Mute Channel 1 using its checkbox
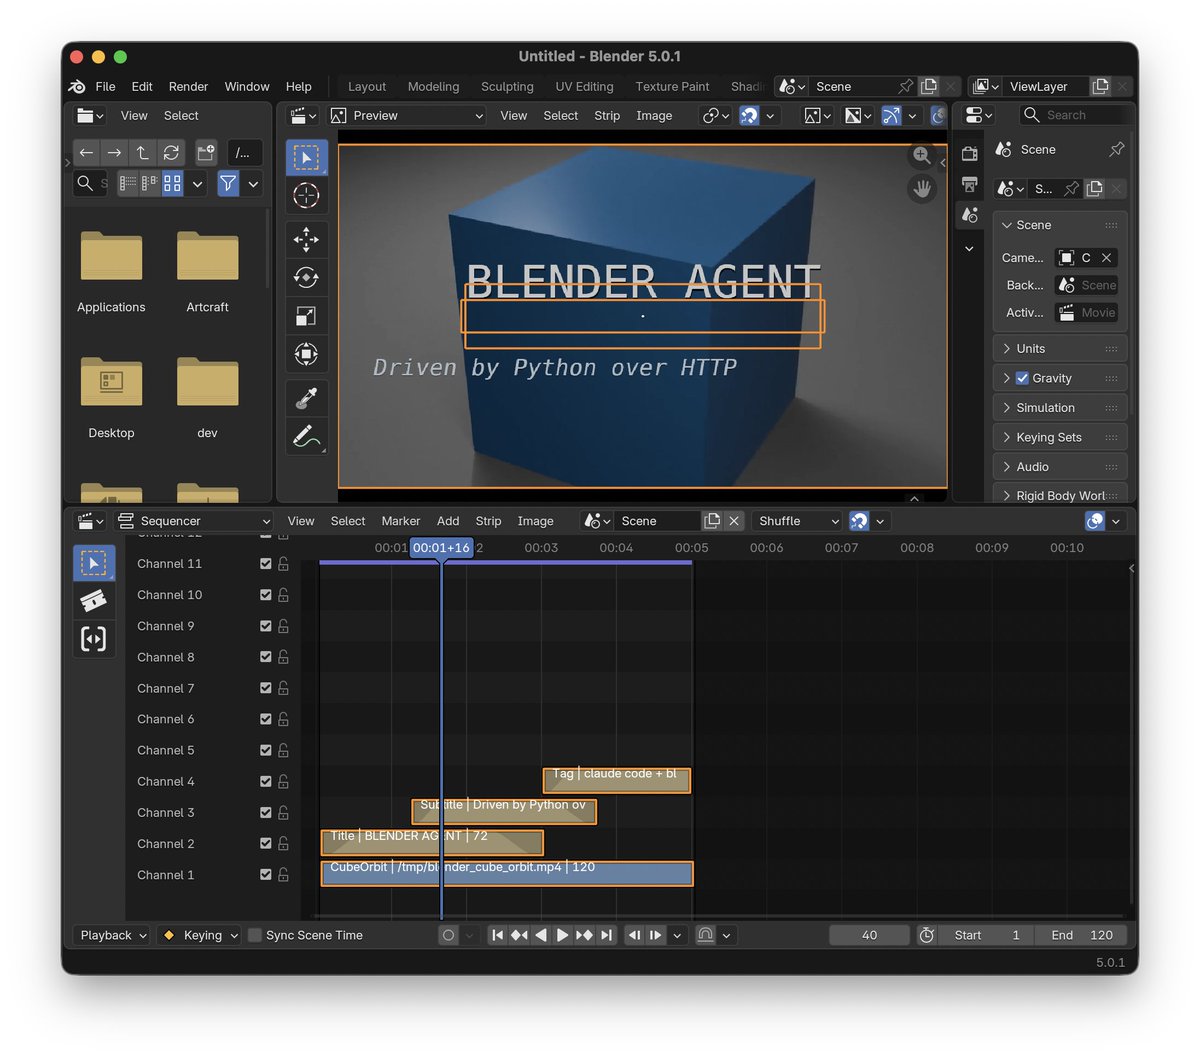This screenshot has height=1056, width=1200. 265,875
